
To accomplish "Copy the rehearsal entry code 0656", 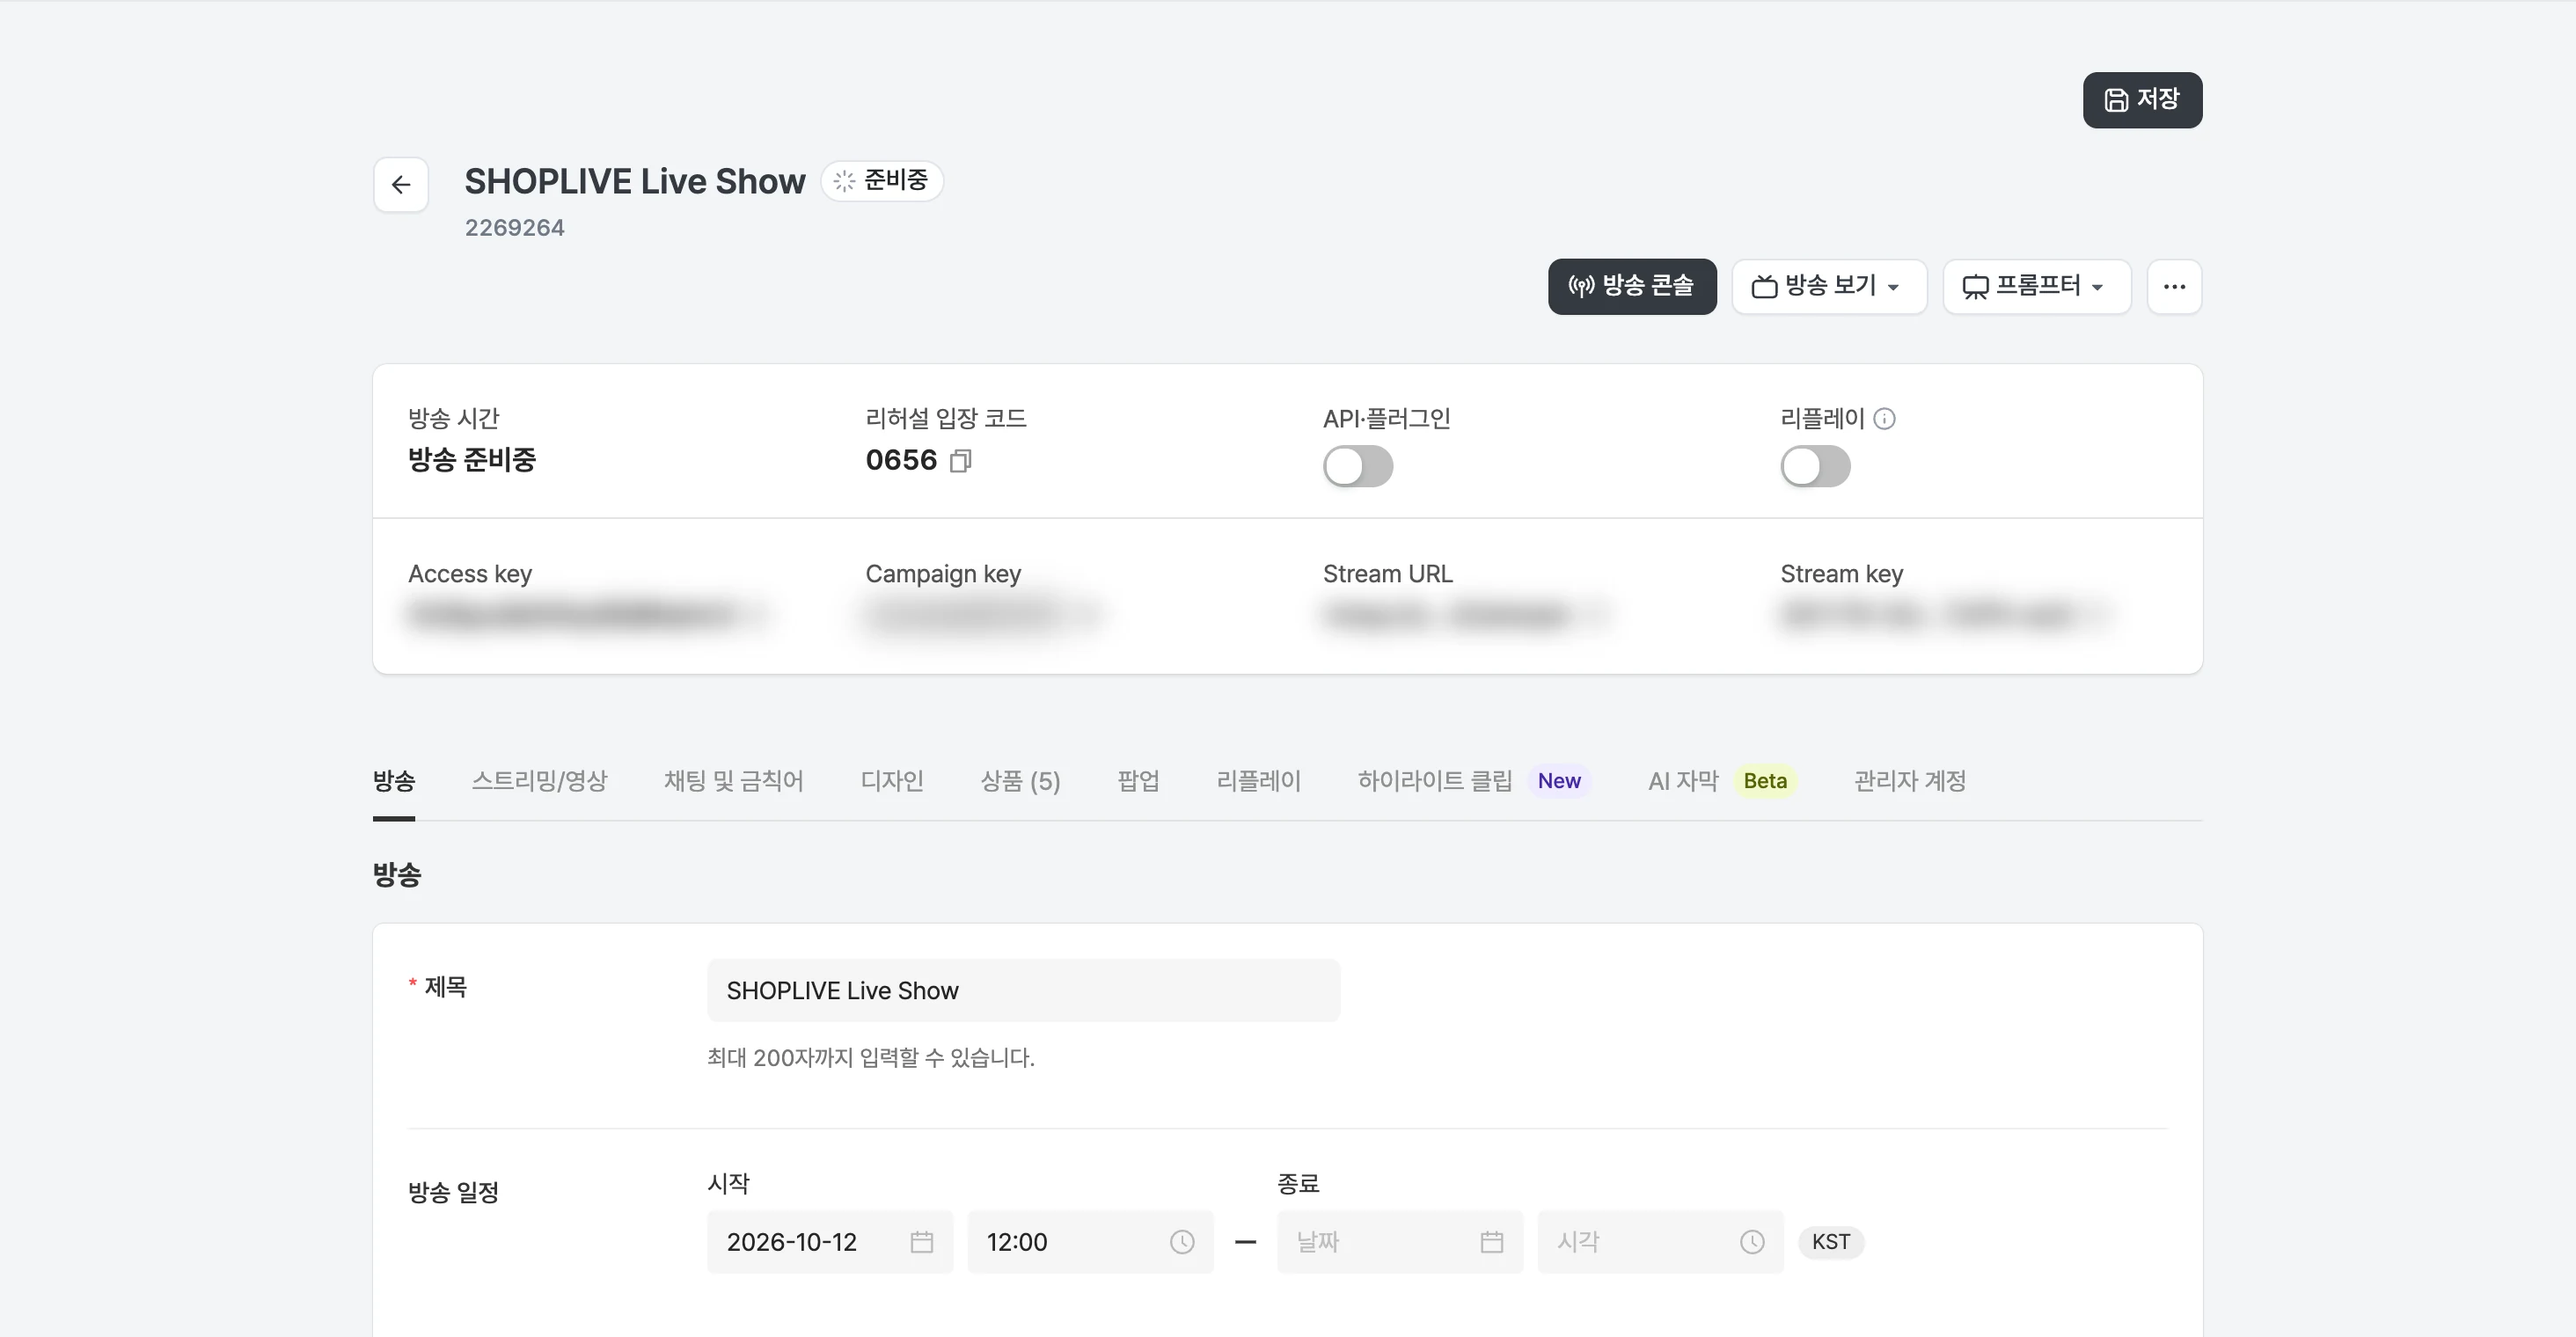I will [960, 460].
